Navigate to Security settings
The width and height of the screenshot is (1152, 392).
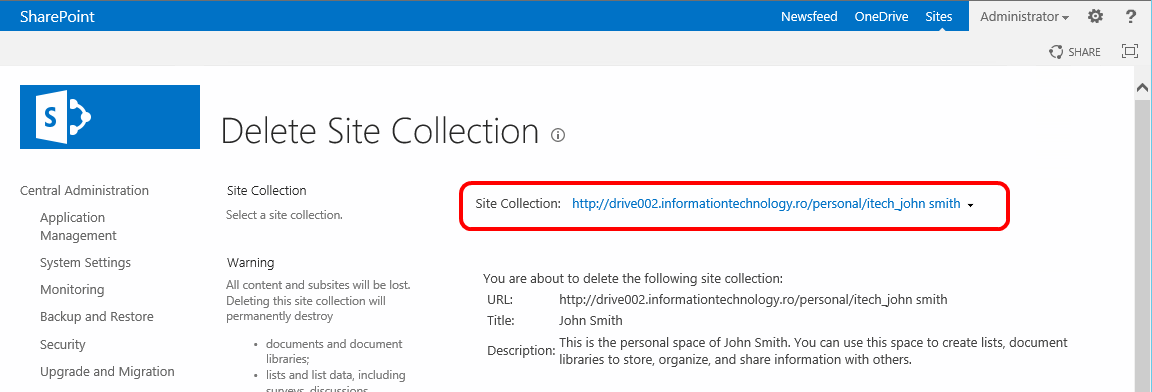click(62, 344)
